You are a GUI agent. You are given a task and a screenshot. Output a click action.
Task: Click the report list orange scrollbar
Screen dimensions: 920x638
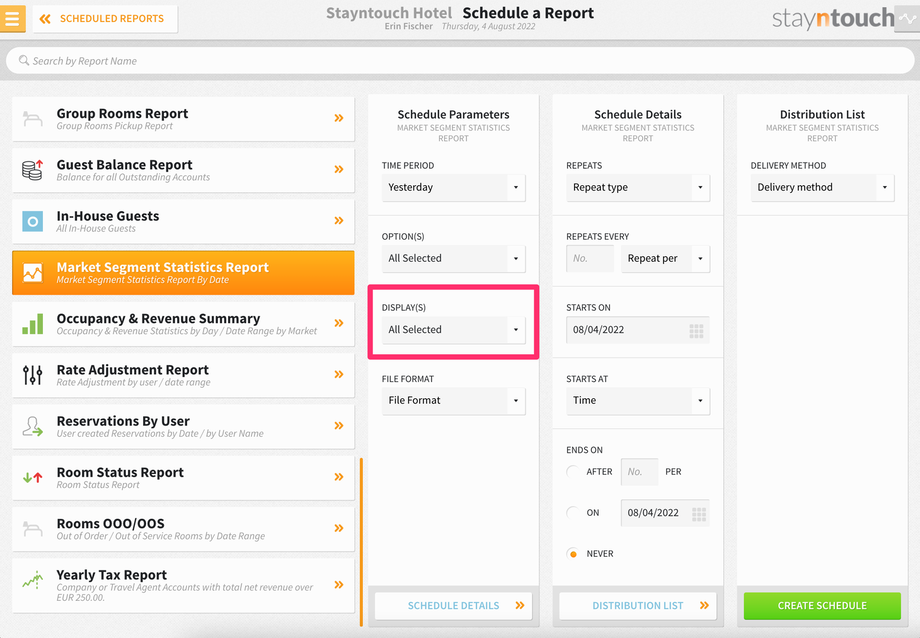[361, 542]
